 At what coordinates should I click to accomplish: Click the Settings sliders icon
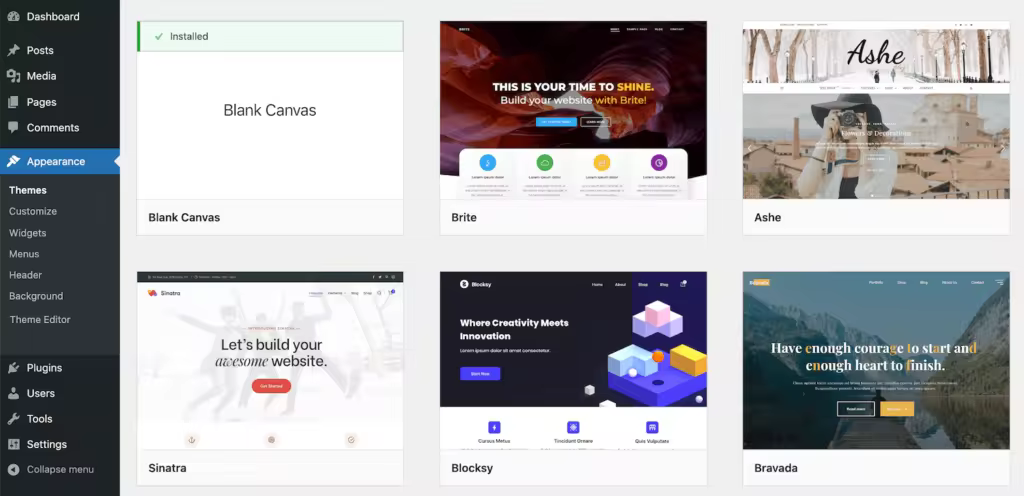coord(13,444)
